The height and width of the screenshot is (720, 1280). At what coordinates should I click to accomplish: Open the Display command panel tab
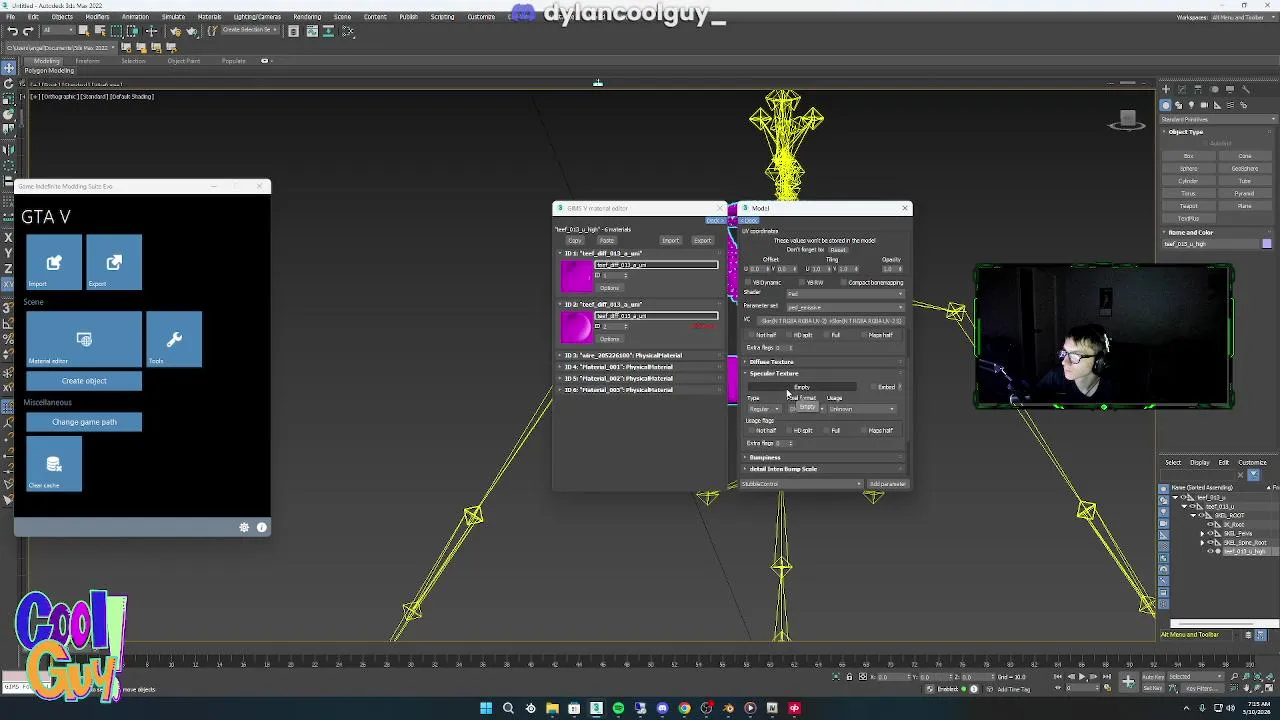(x=1229, y=89)
